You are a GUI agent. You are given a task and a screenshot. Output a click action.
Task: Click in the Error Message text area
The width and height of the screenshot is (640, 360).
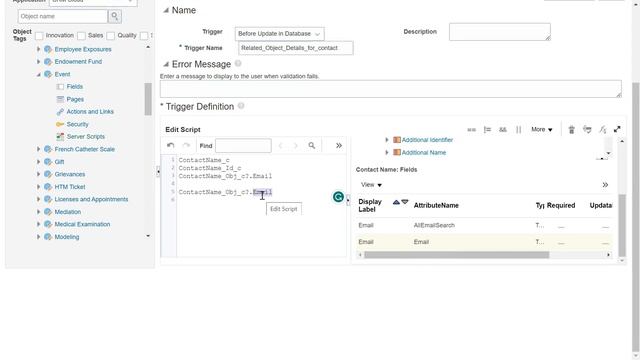click(391, 89)
